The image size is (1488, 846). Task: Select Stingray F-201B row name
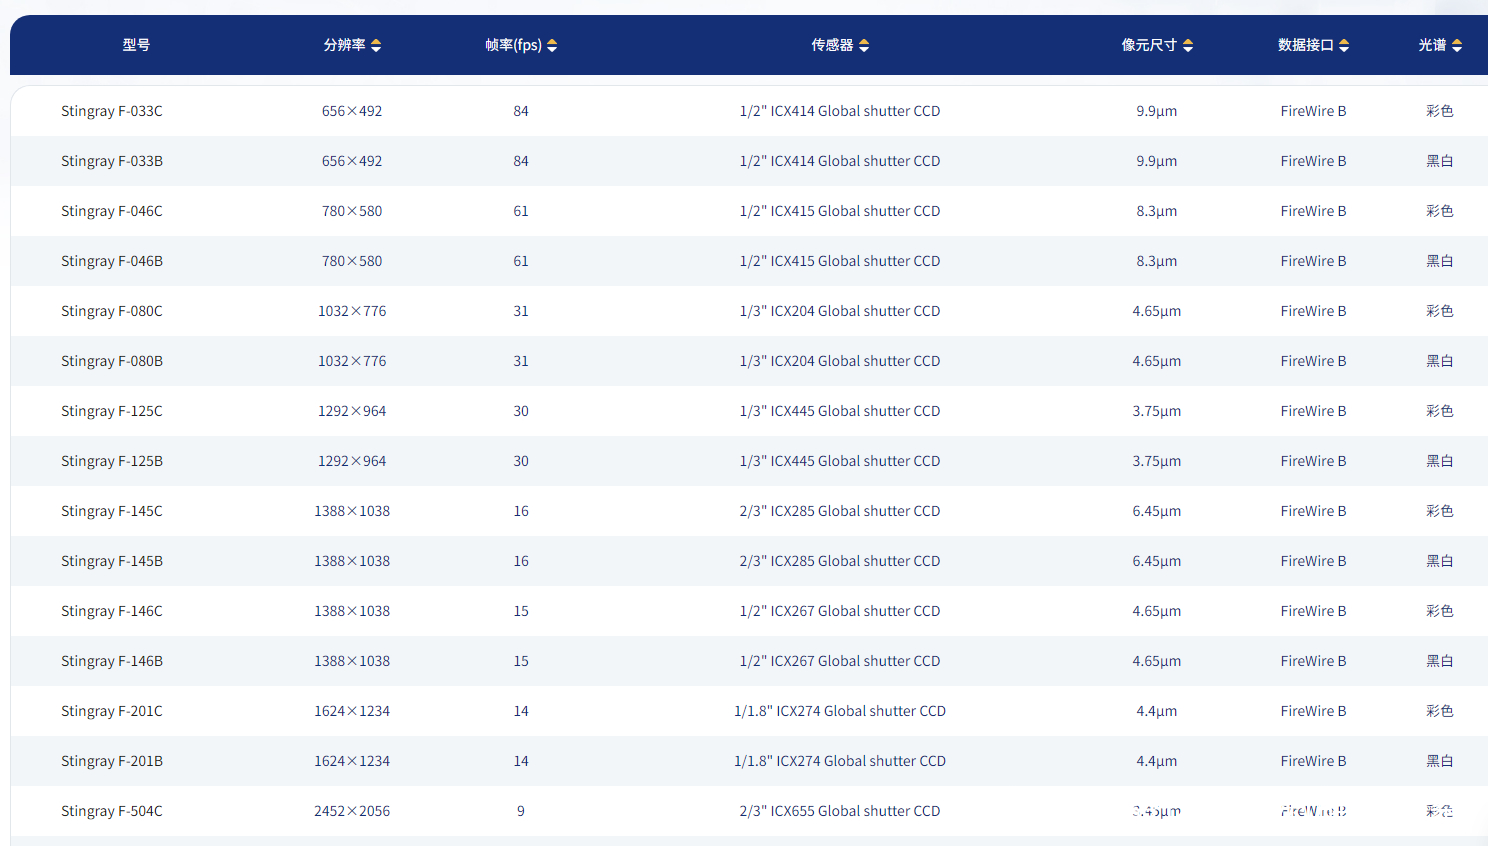[112, 761]
